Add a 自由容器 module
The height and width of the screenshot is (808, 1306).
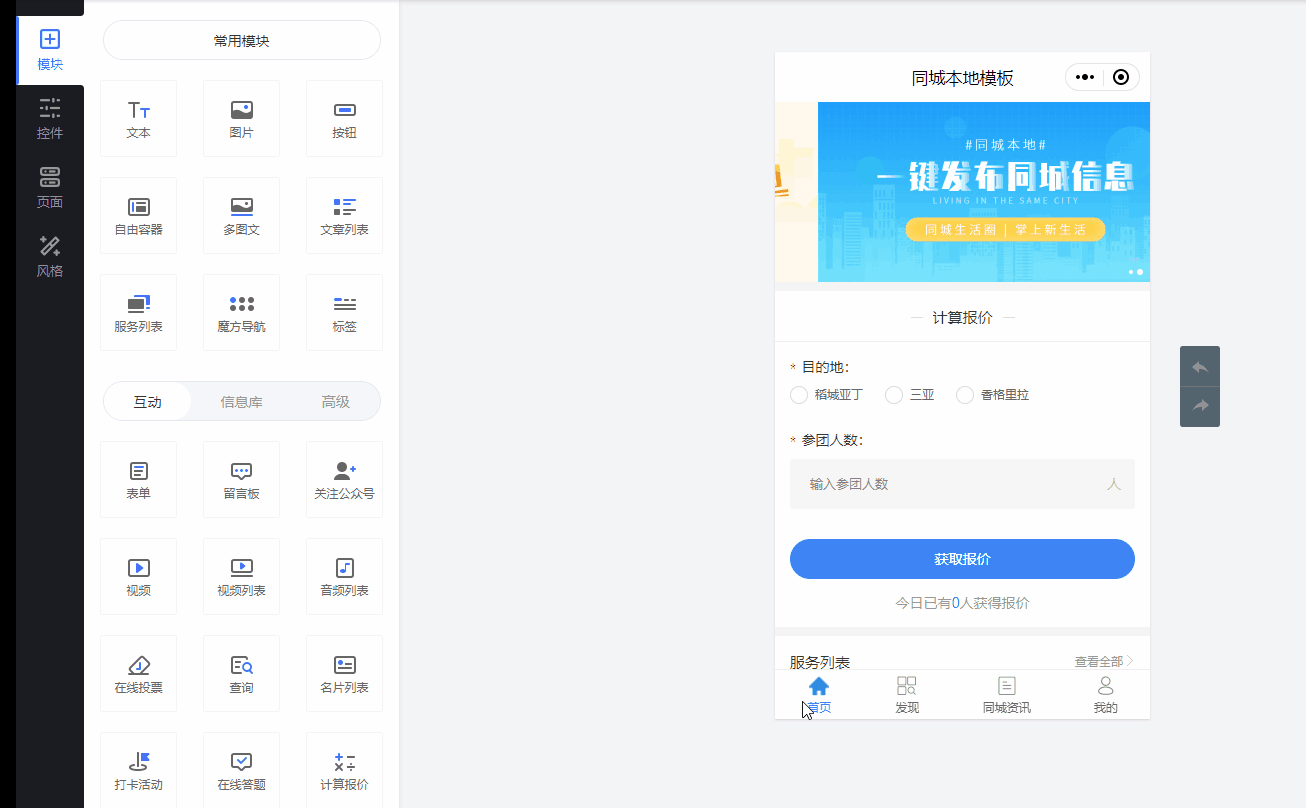coord(139,216)
